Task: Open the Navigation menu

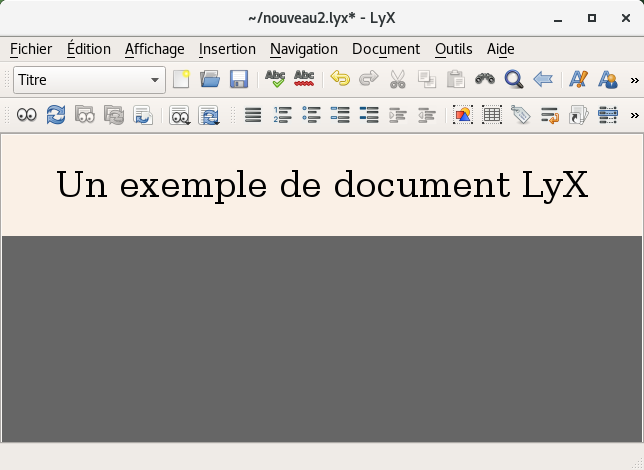Action: [x=304, y=49]
